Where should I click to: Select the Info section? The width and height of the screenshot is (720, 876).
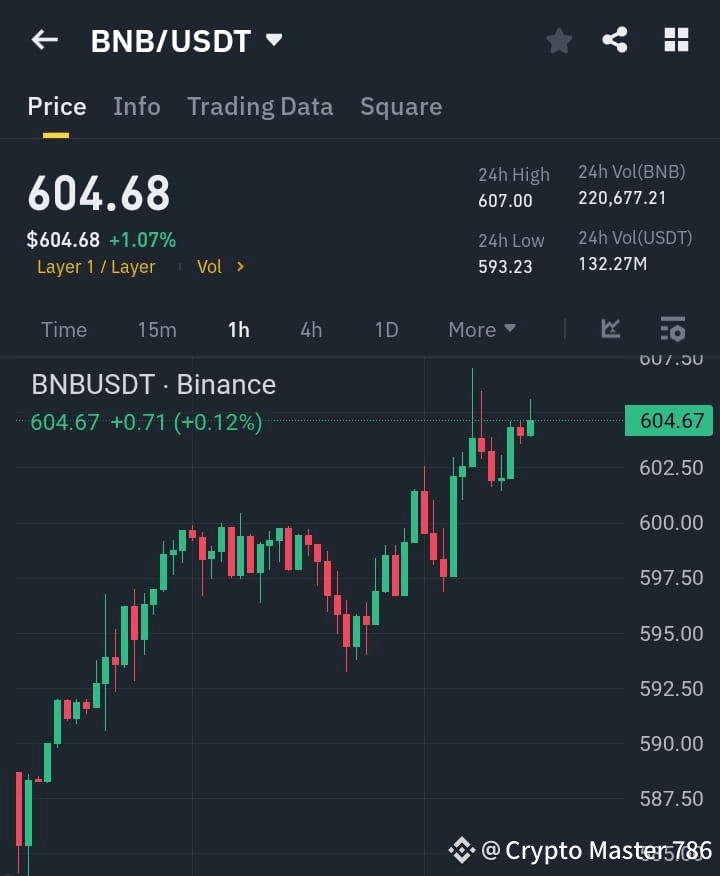point(137,106)
